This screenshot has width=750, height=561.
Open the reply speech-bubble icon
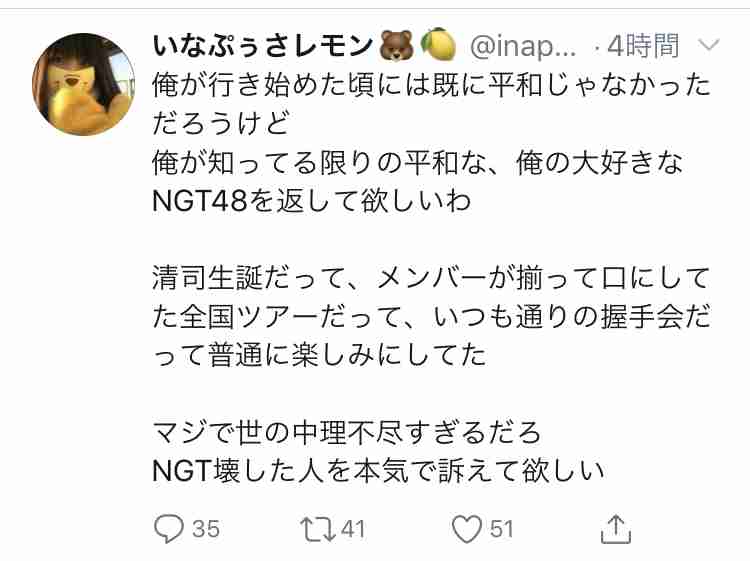[168, 529]
